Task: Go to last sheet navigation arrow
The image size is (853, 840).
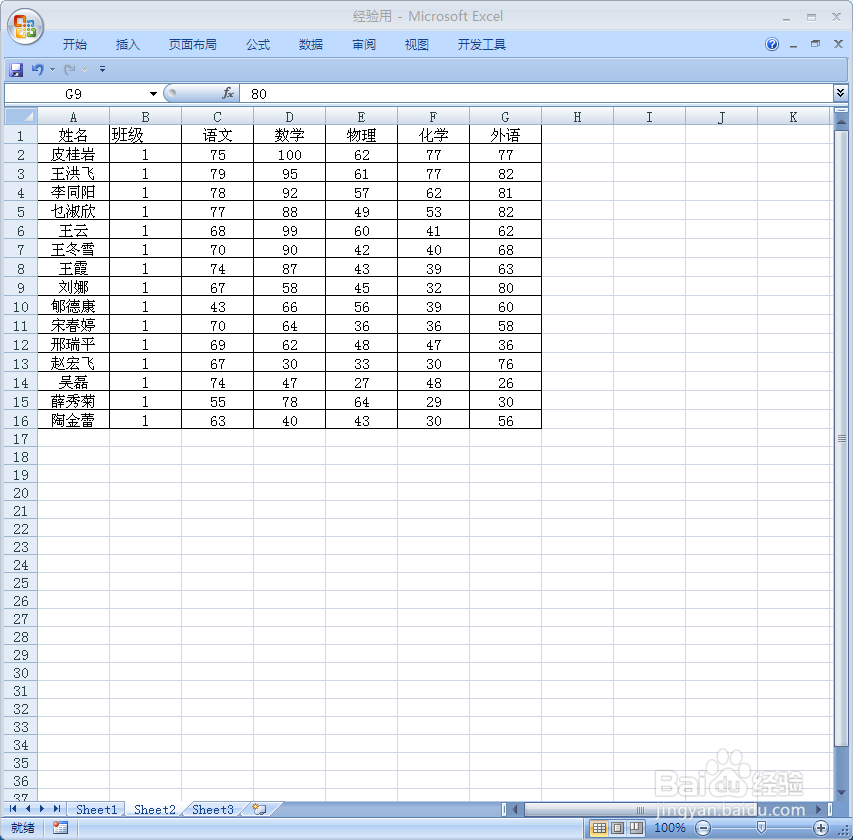Action: tap(57, 809)
